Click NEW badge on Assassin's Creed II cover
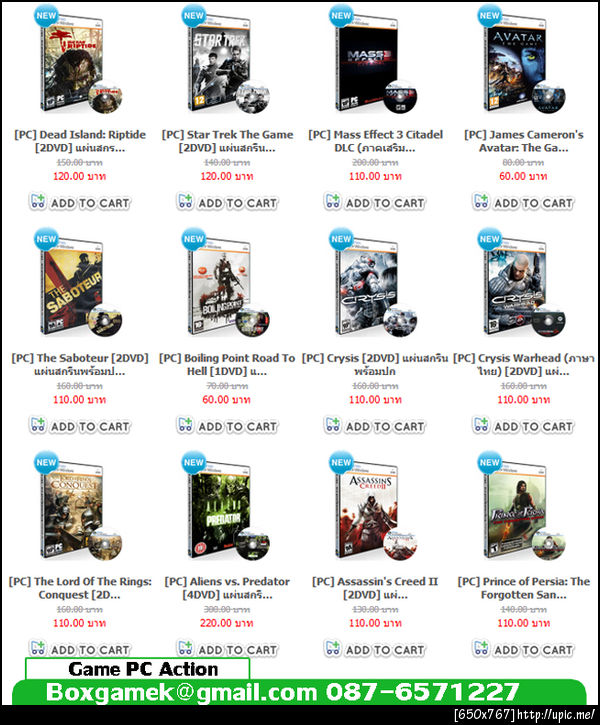Viewport: 600px width, 725px height. [341, 462]
